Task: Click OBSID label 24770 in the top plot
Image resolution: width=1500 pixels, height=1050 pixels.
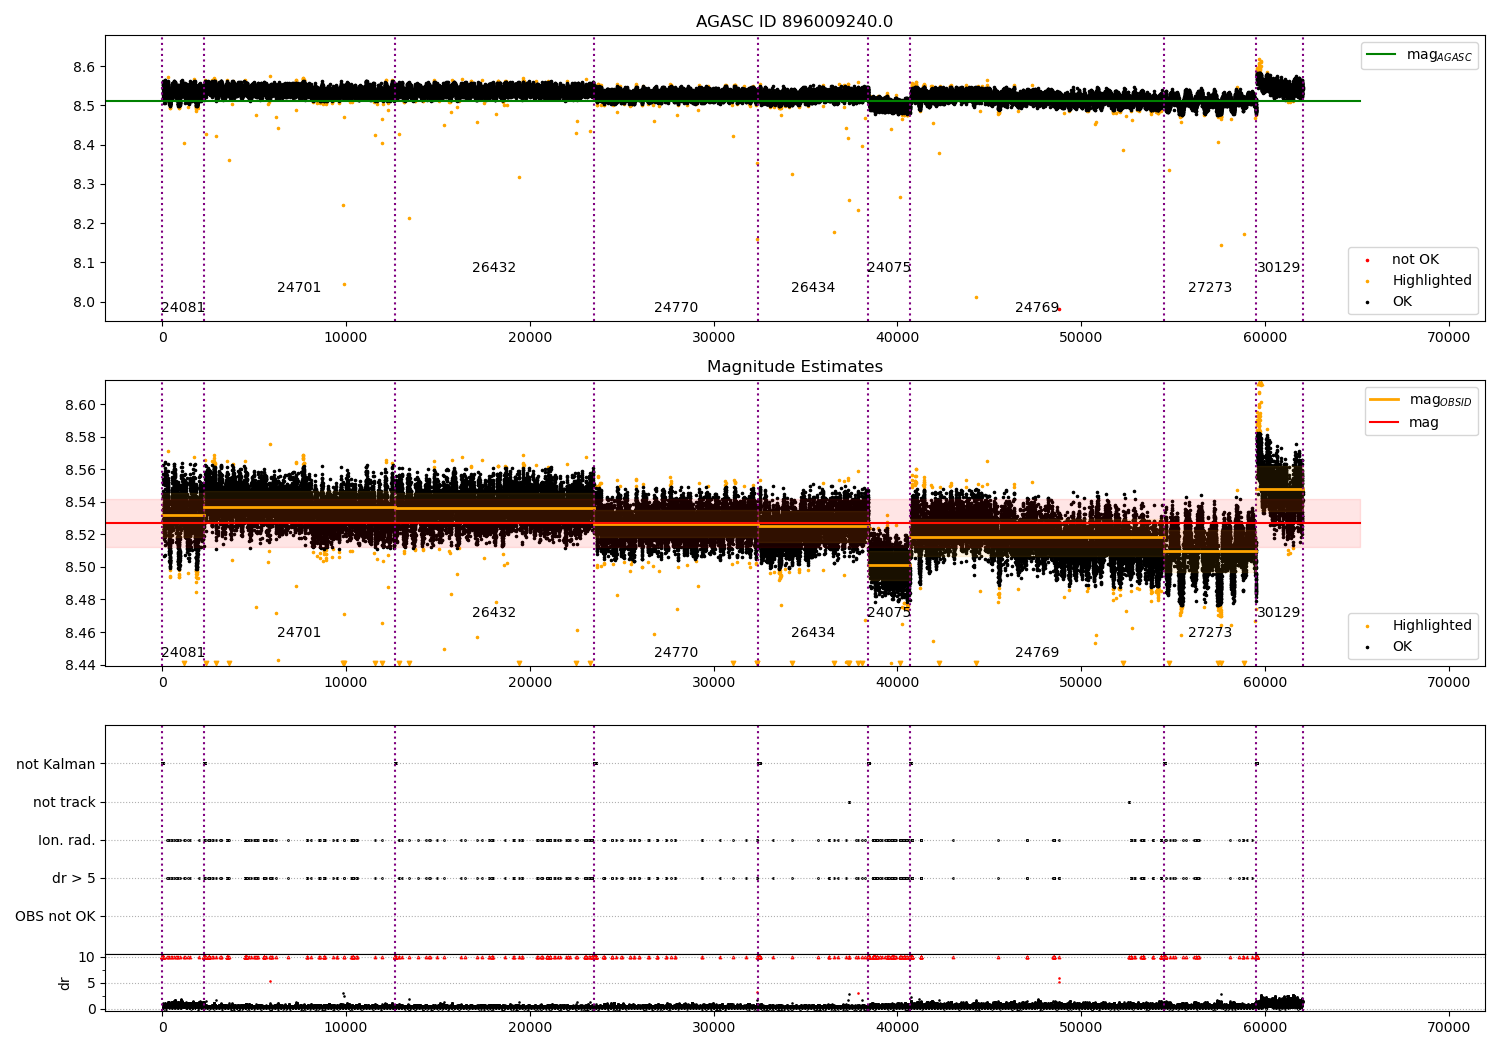Action: tap(676, 308)
